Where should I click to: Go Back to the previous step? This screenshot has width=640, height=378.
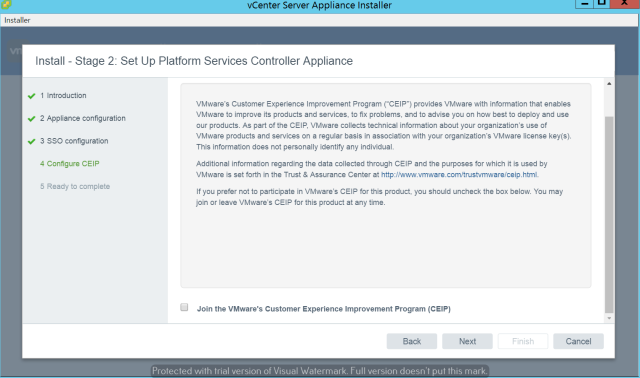(x=412, y=341)
